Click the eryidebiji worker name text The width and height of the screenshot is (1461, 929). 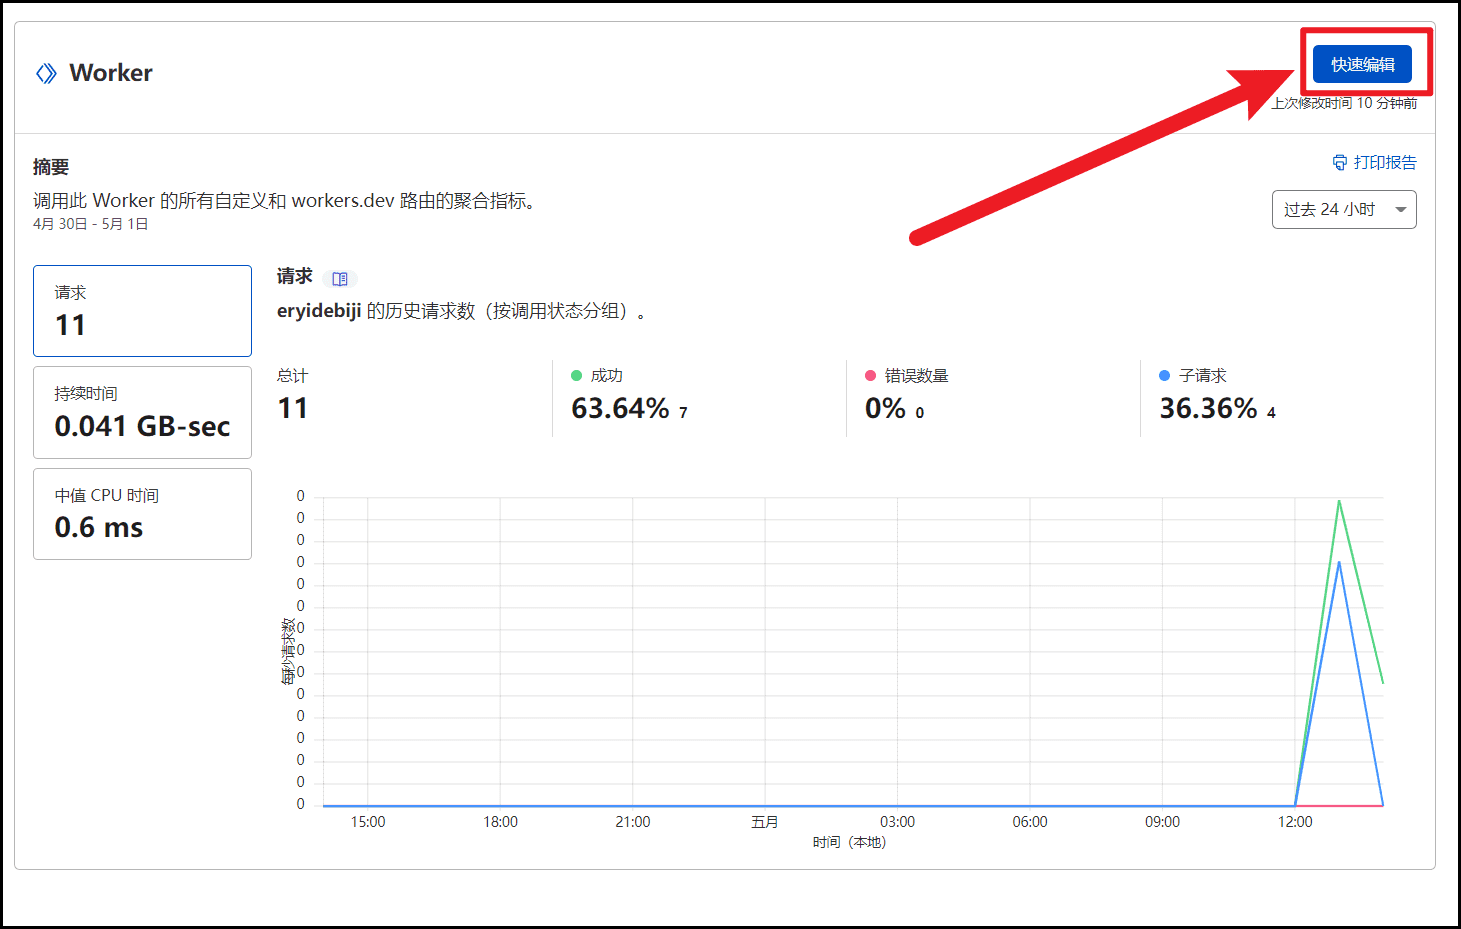coord(319,311)
